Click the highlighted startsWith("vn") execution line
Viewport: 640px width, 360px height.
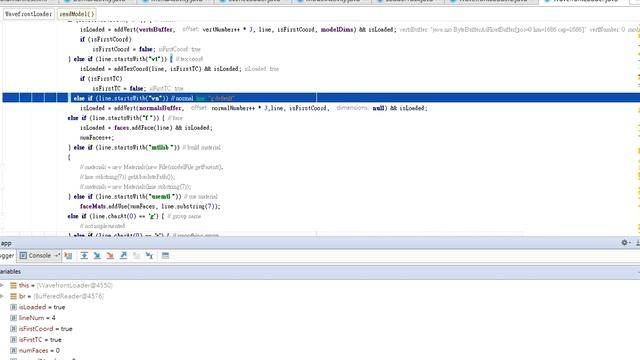click(321, 98)
